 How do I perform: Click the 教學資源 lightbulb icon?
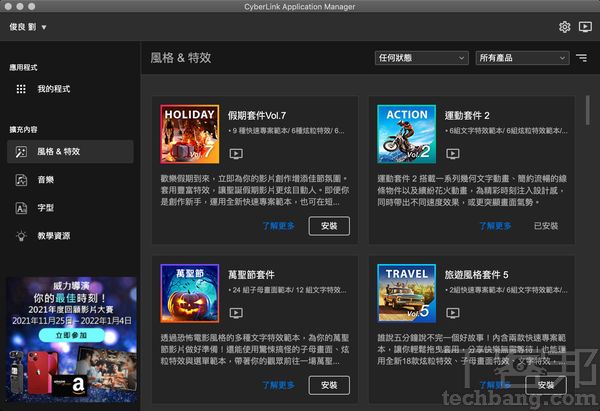(21, 236)
